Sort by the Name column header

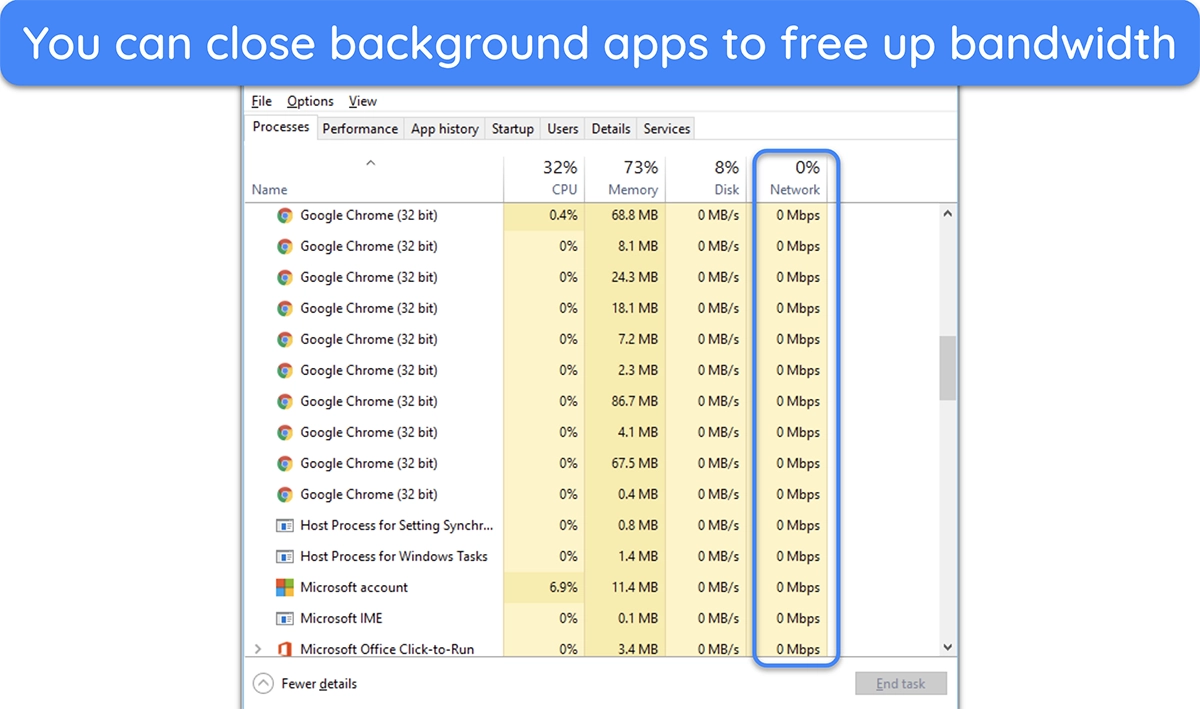point(374,178)
